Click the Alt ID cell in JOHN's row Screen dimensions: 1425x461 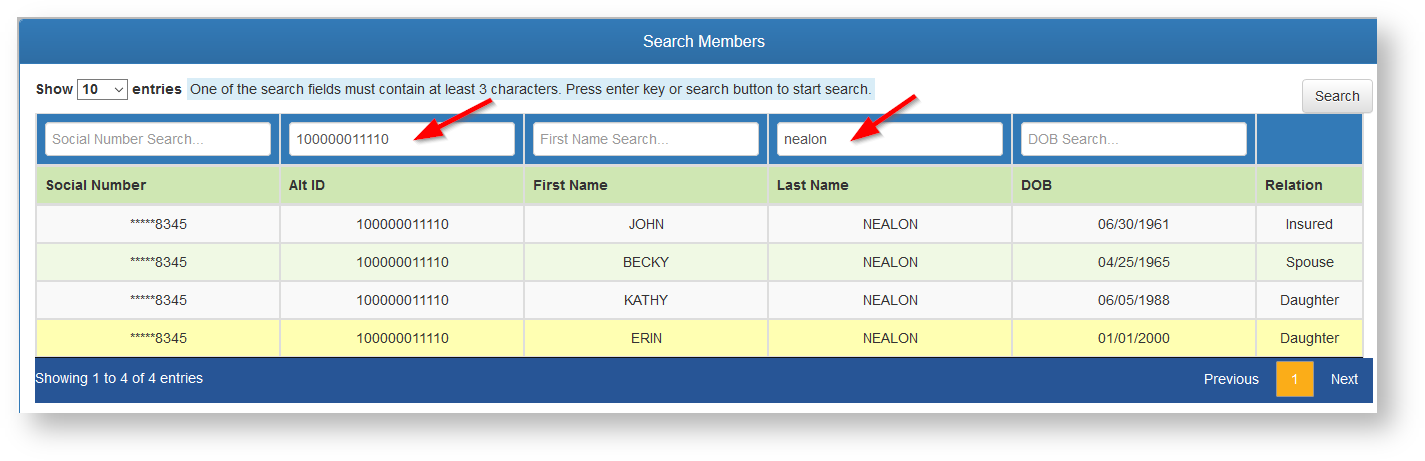click(402, 224)
